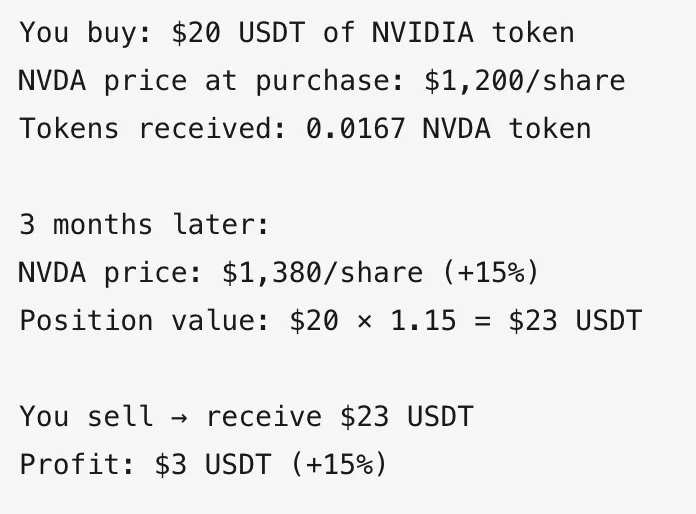Click the "$1,200/share" purchase price text
Image resolution: width=696 pixels, height=514 pixels.
pos(525,81)
